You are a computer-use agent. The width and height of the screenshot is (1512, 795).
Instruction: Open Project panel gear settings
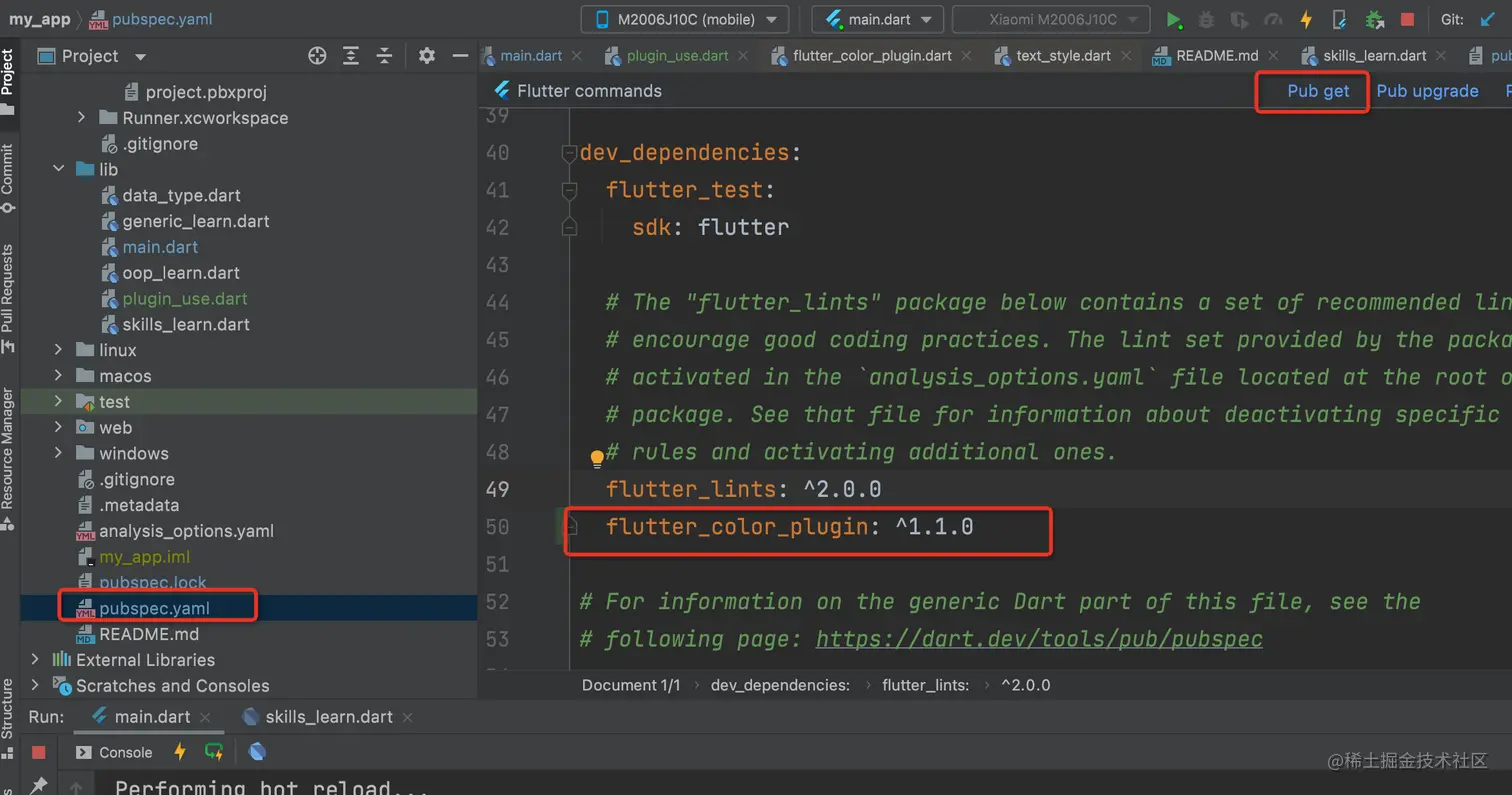[427, 56]
